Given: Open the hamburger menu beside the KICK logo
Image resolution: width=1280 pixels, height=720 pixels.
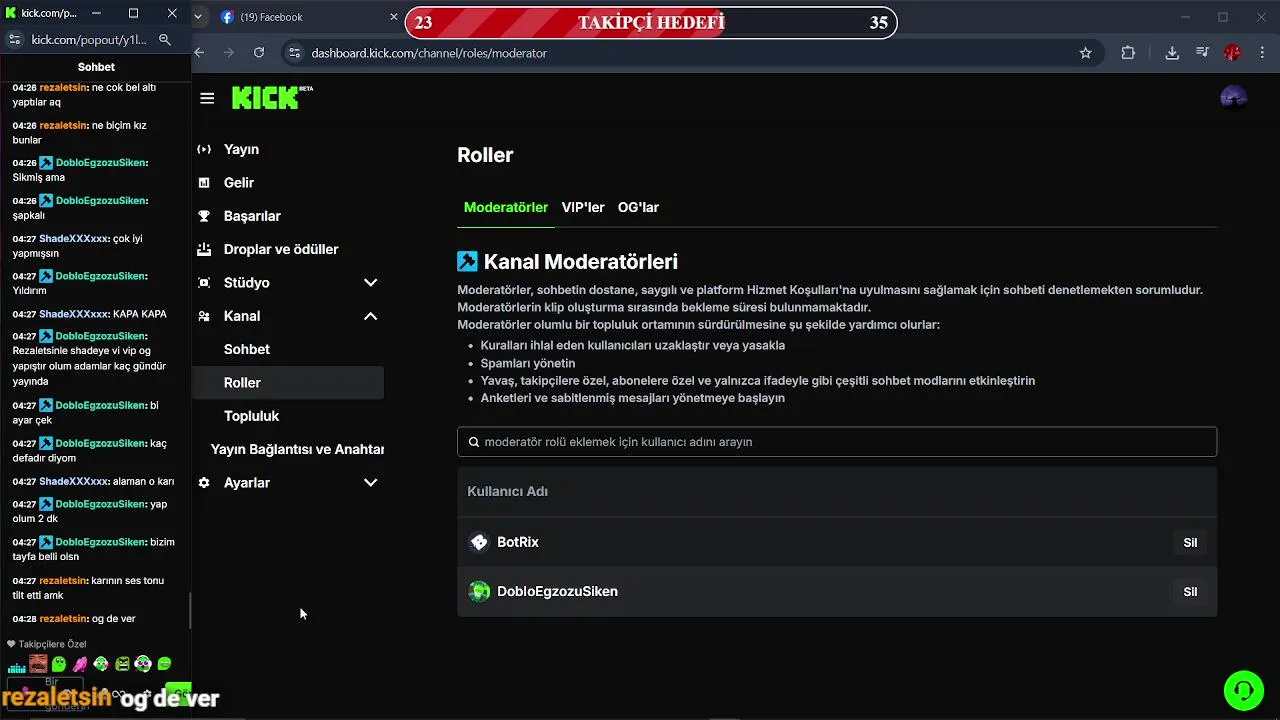Looking at the screenshot, I should pyautogui.click(x=207, y=98).
